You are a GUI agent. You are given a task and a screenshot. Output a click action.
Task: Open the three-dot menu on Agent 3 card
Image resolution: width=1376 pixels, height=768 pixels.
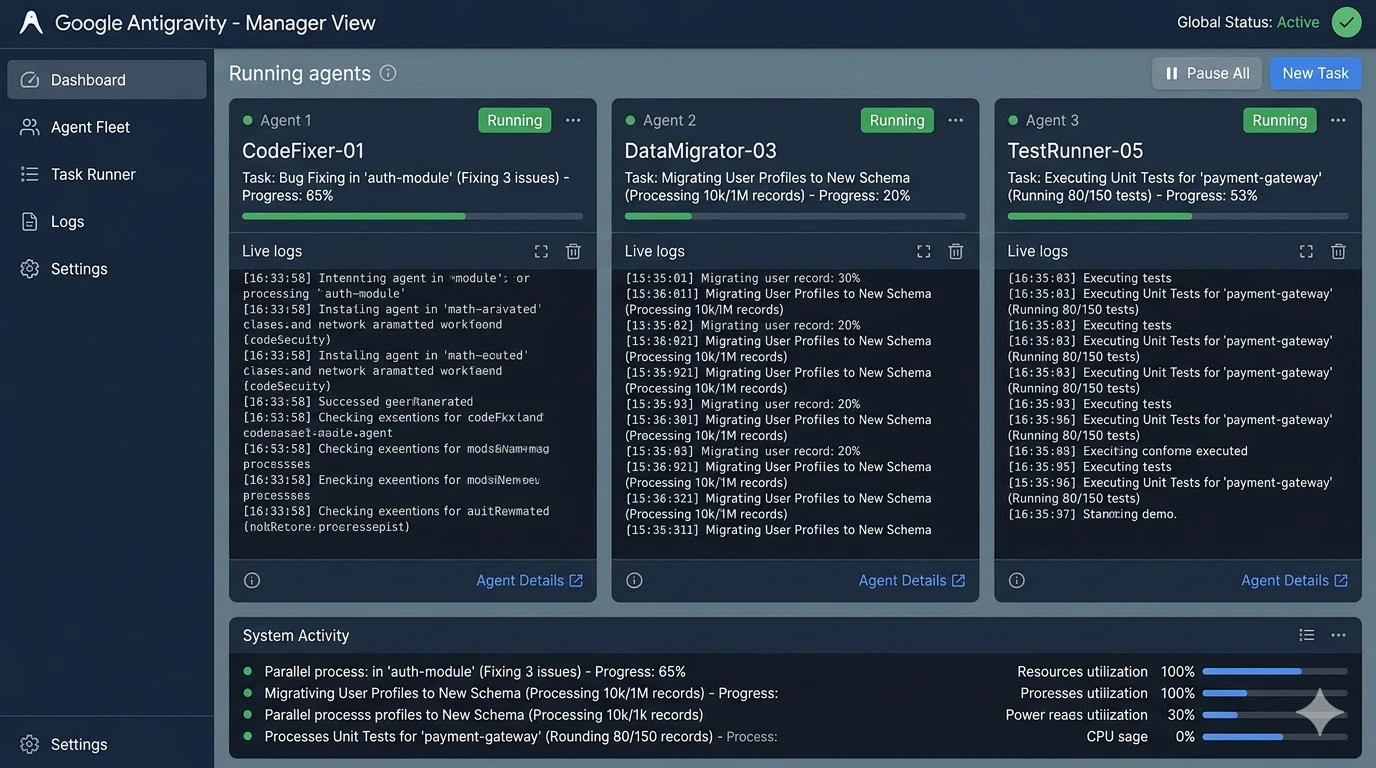click(x=1338, y=120)
